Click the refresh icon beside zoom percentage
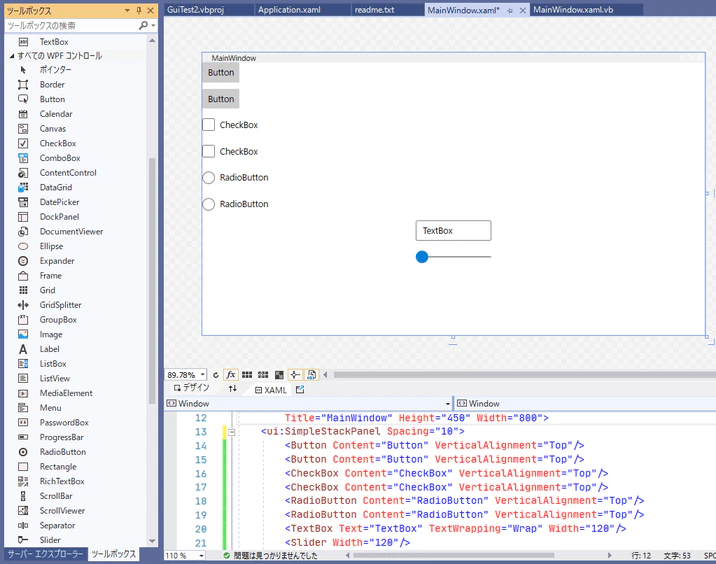 pos(216,375)
